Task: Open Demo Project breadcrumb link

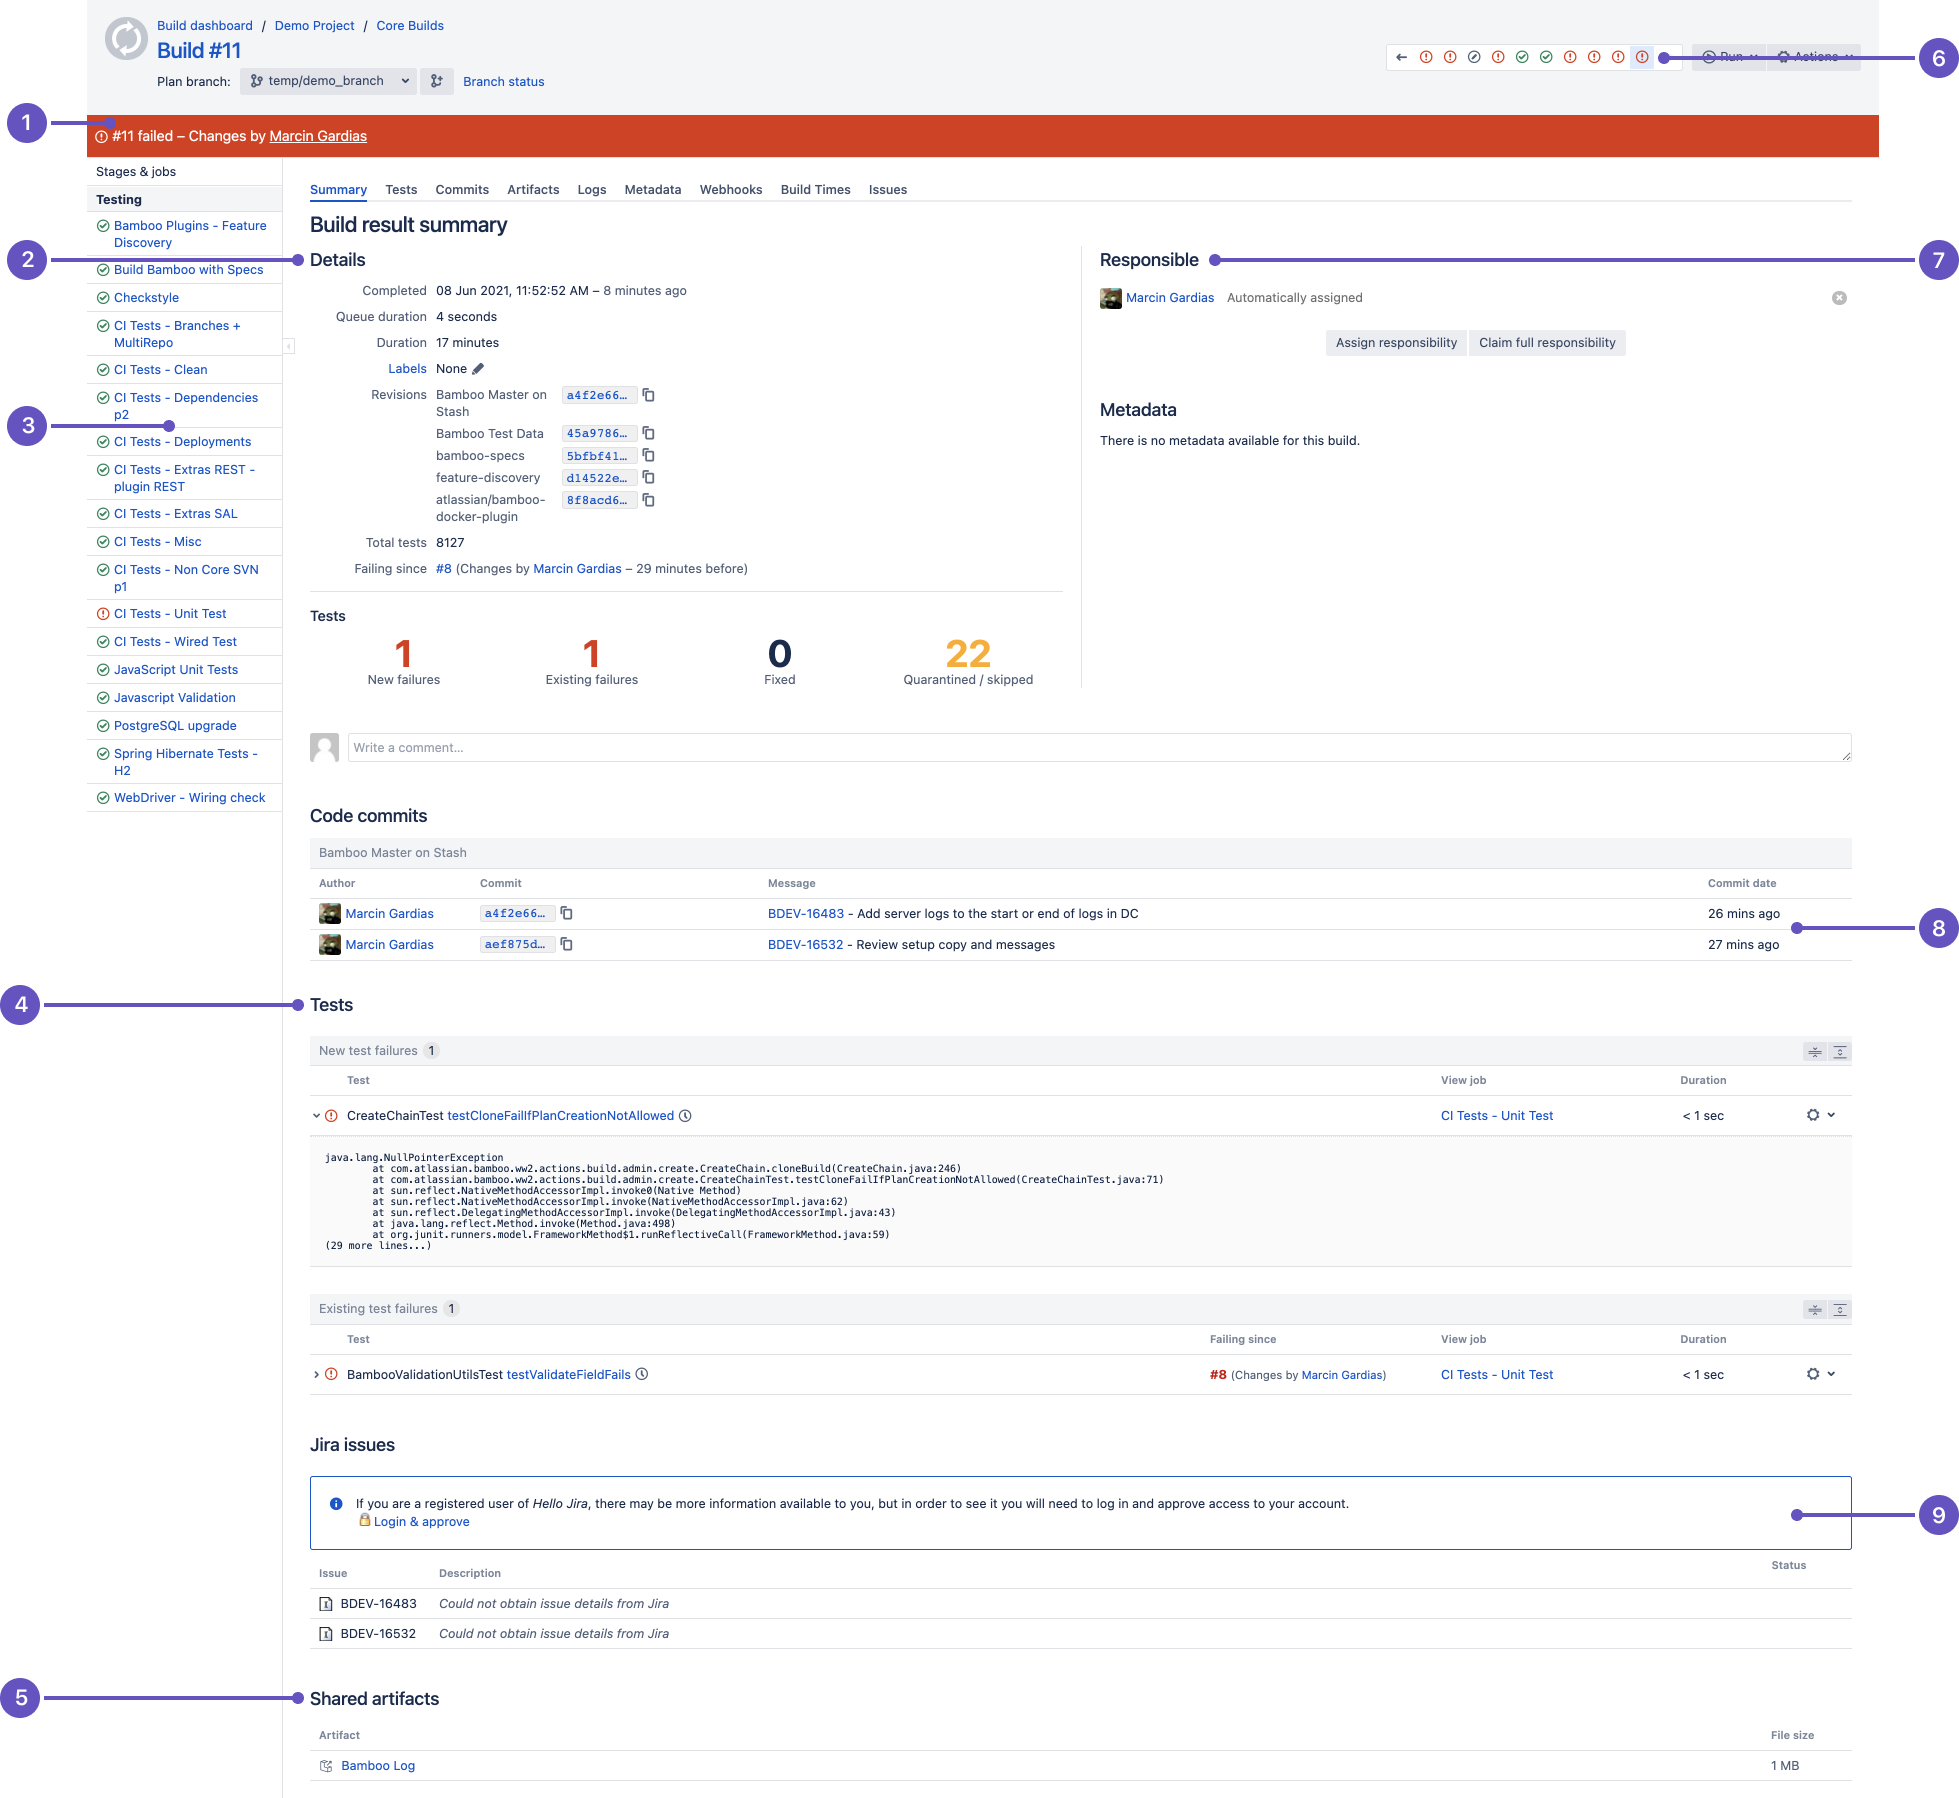Action: click(314, 26)
